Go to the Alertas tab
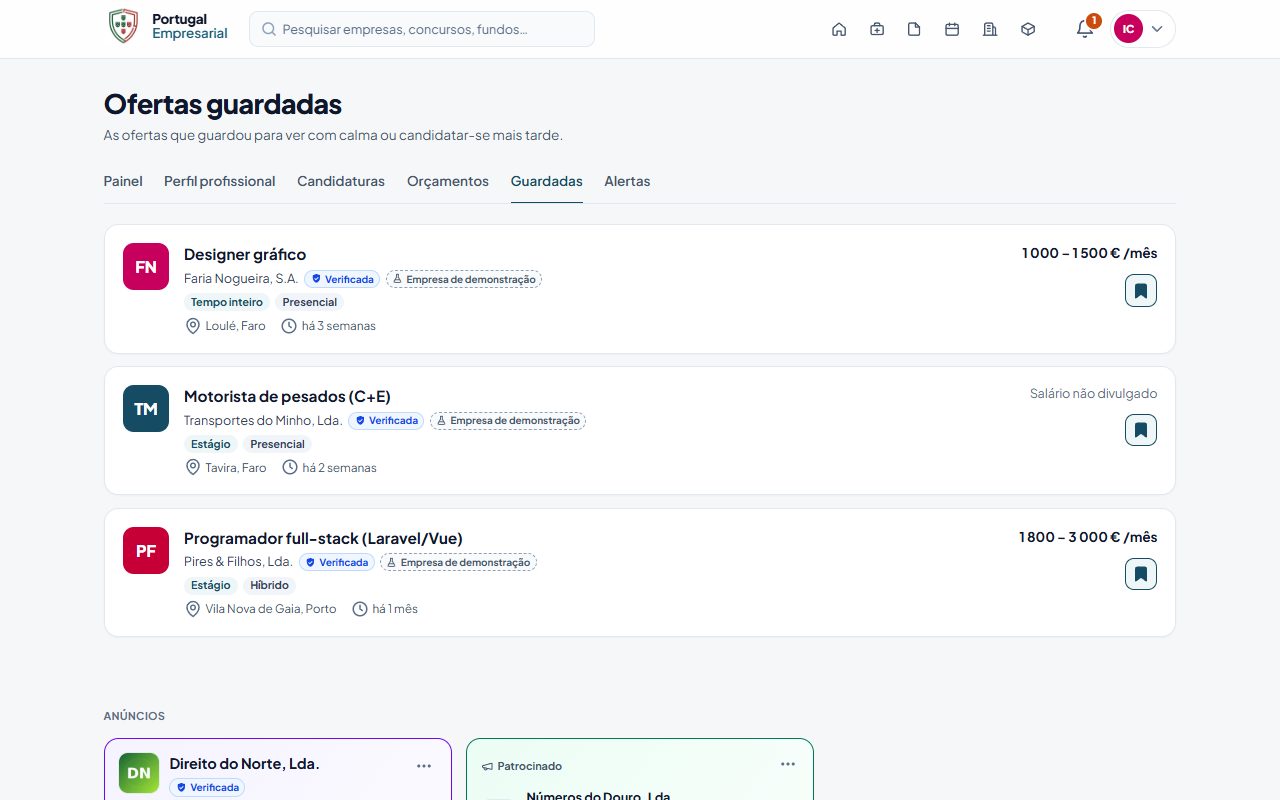Screen dimensions: 1280x800 627,181
